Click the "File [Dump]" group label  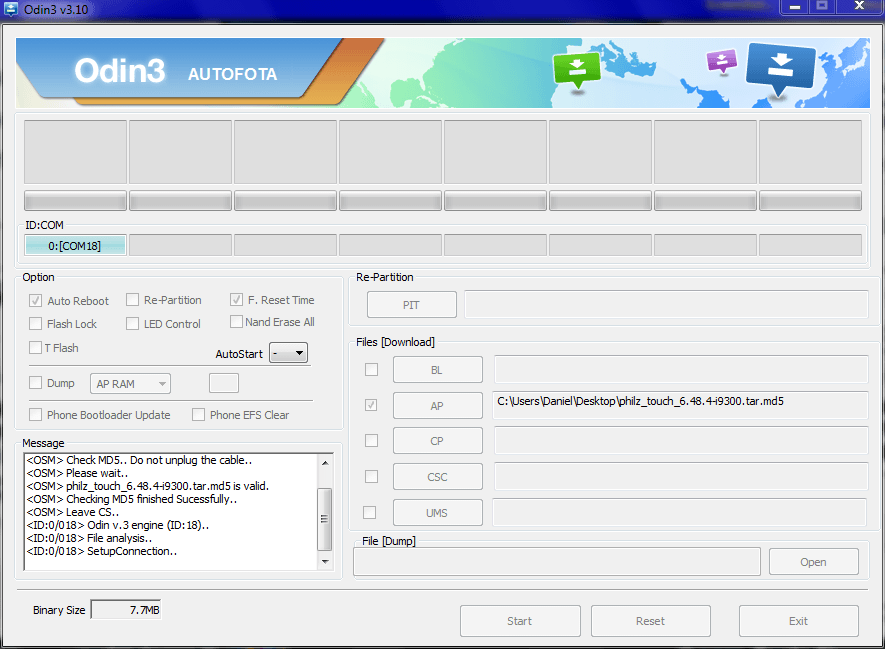click(389, 541)
